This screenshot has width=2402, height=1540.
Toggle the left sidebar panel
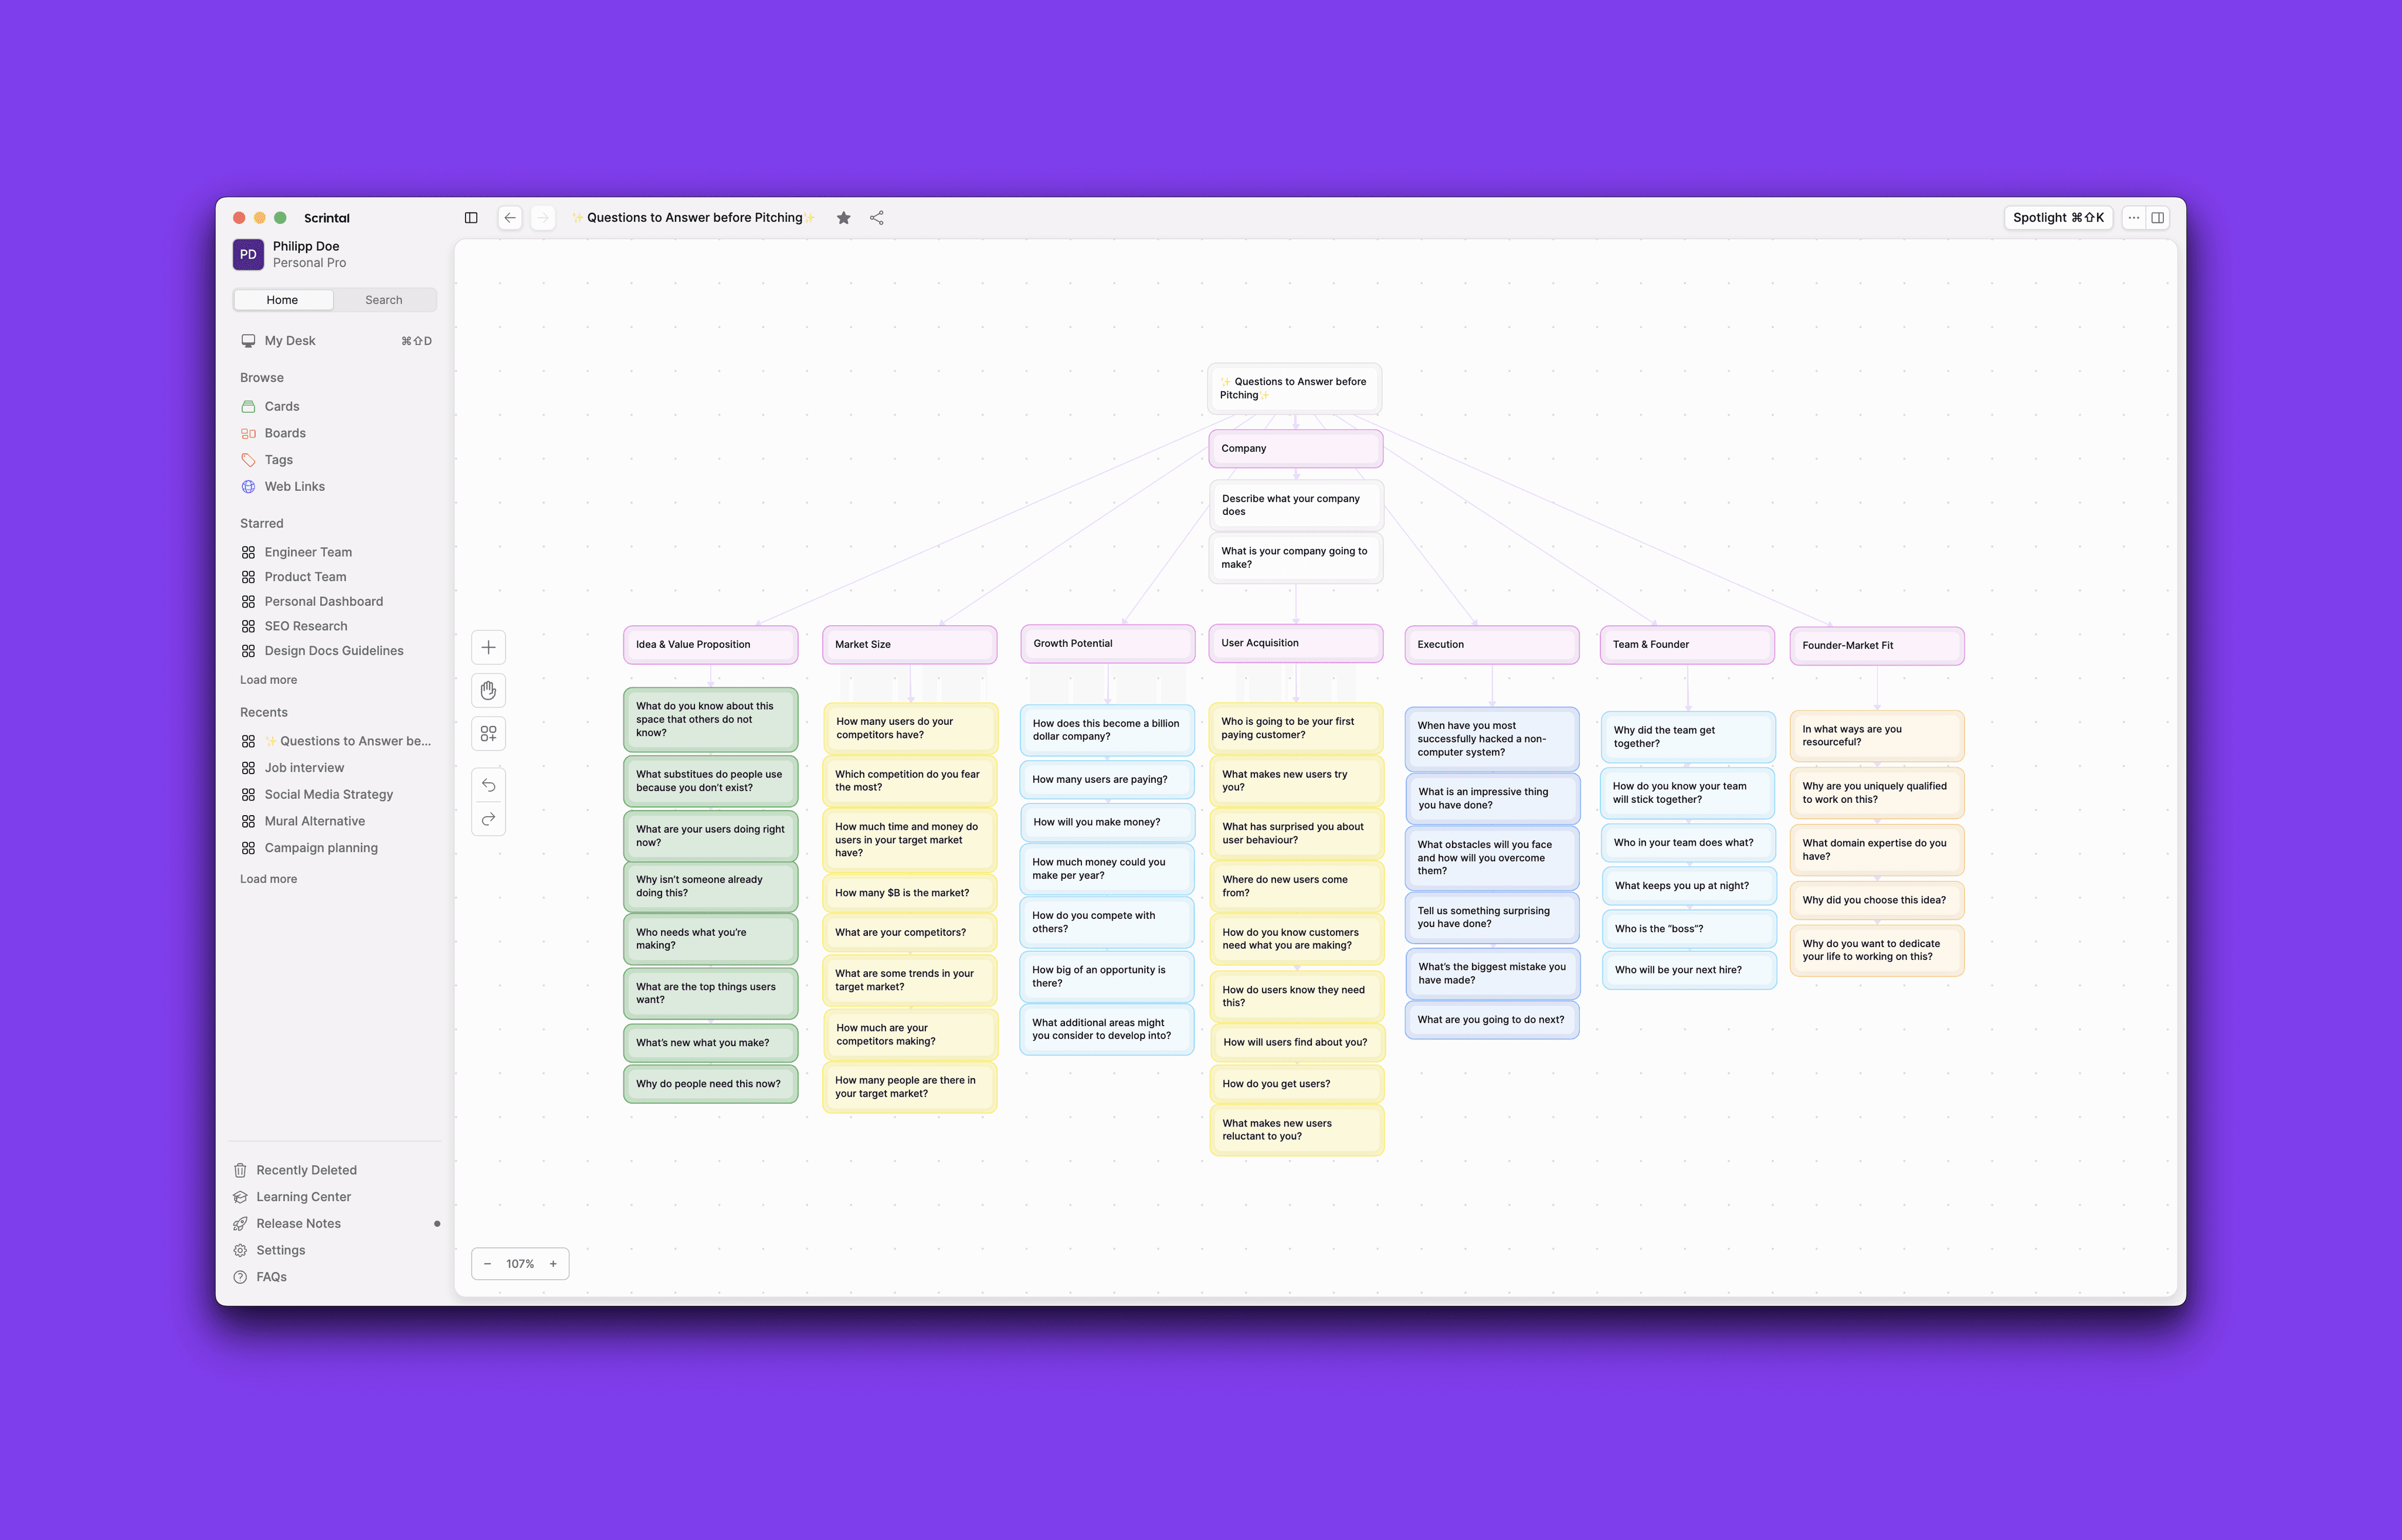click(471, 218)
